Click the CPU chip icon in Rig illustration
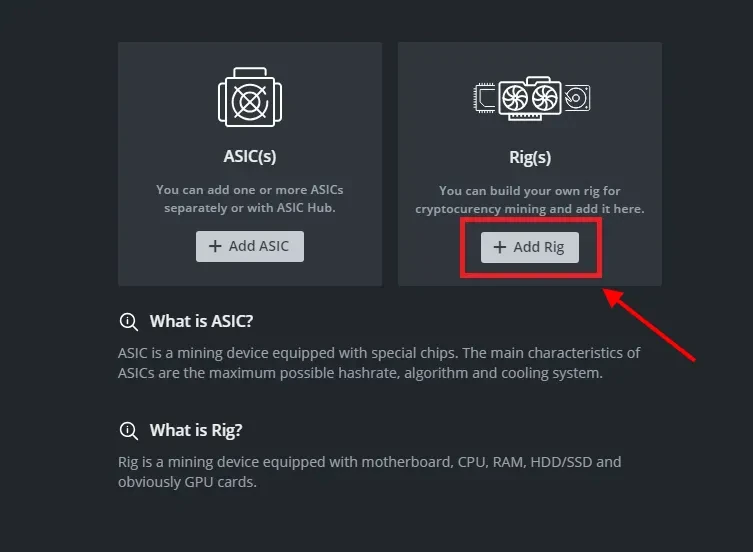Viewport: 753px width, 552px height. click(486, 97)
